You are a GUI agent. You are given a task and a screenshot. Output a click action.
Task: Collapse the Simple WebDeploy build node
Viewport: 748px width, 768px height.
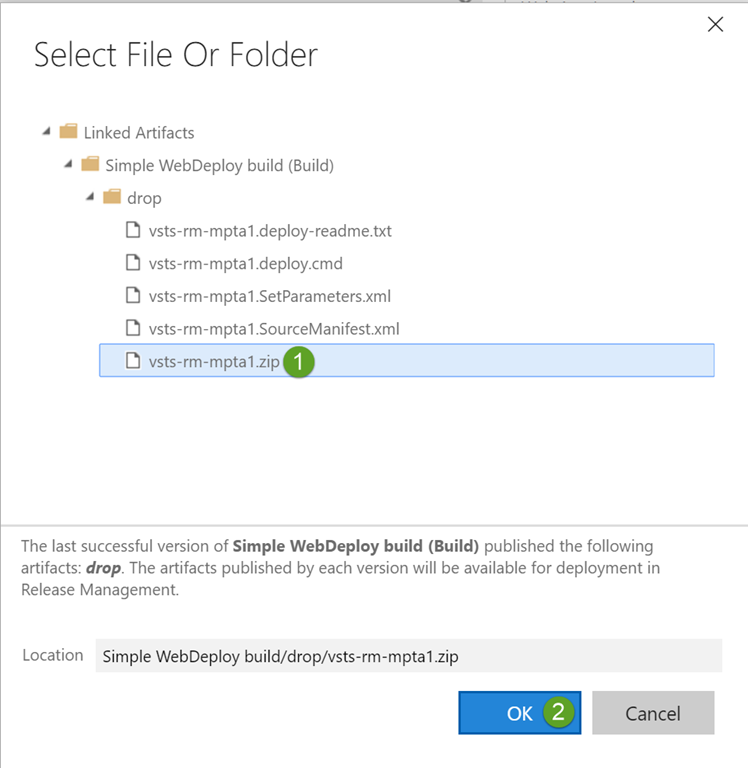coord(68,165)
